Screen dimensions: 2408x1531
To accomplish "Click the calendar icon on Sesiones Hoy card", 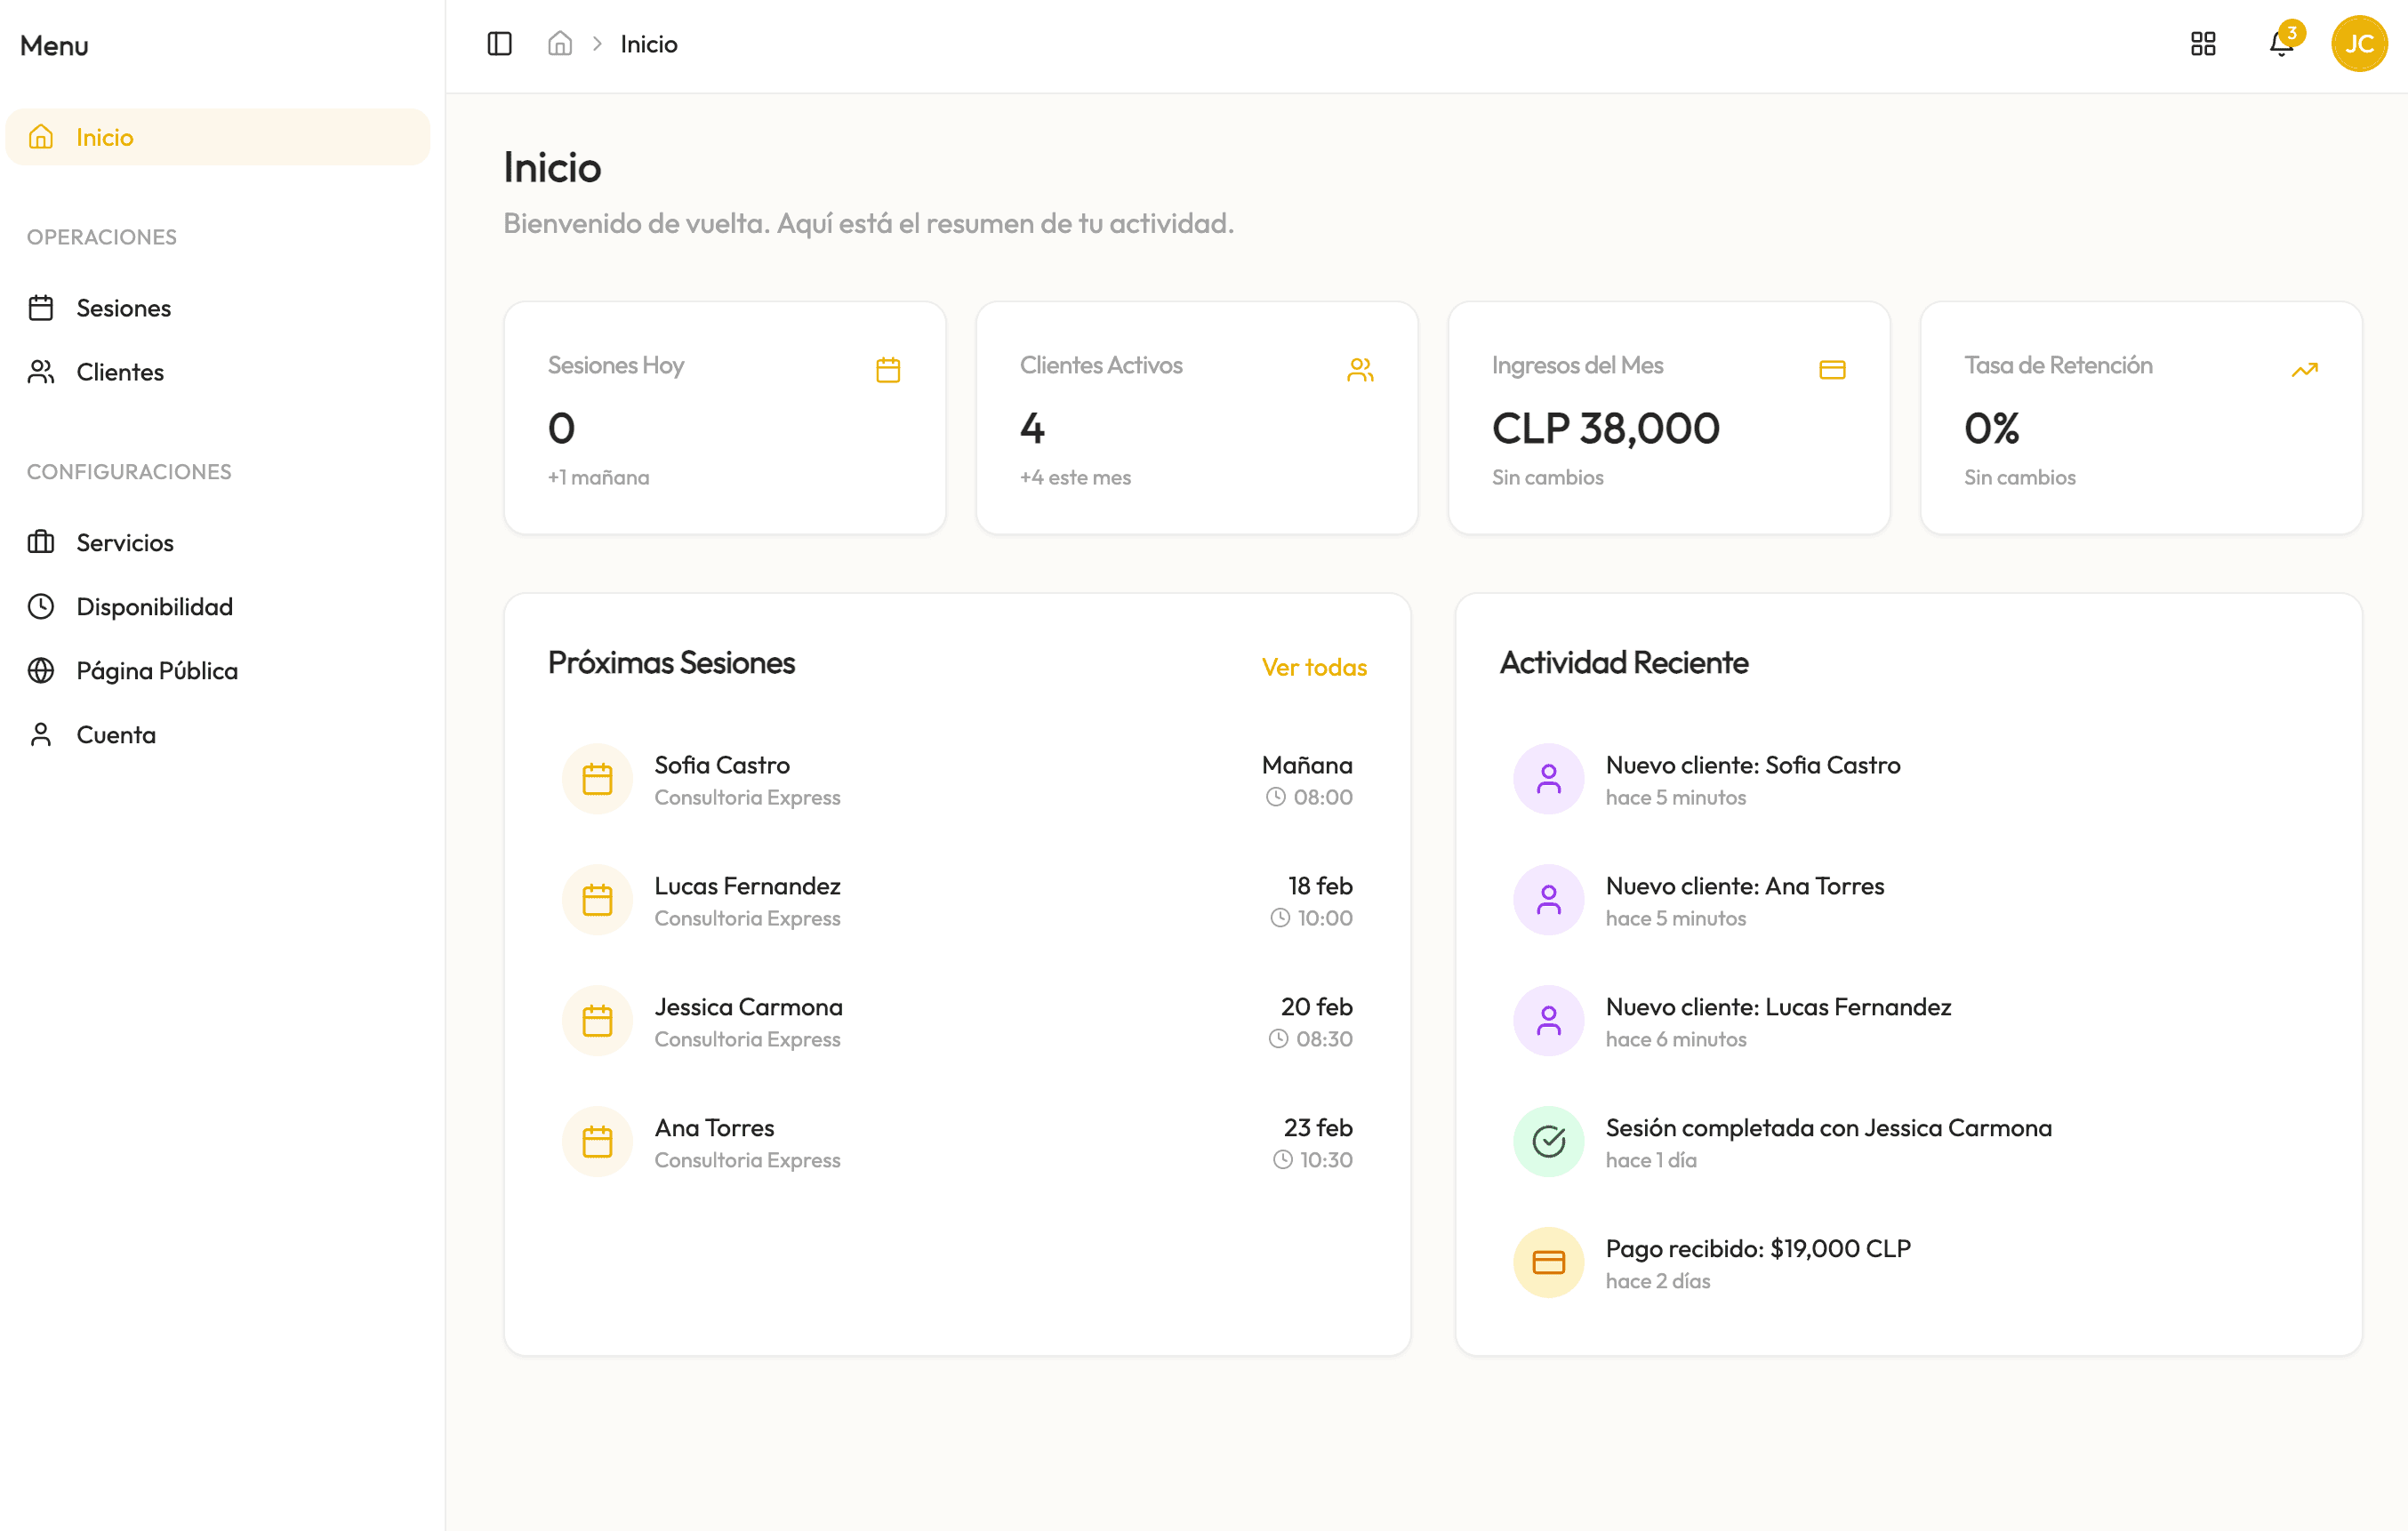I will [x=888, y=369].
